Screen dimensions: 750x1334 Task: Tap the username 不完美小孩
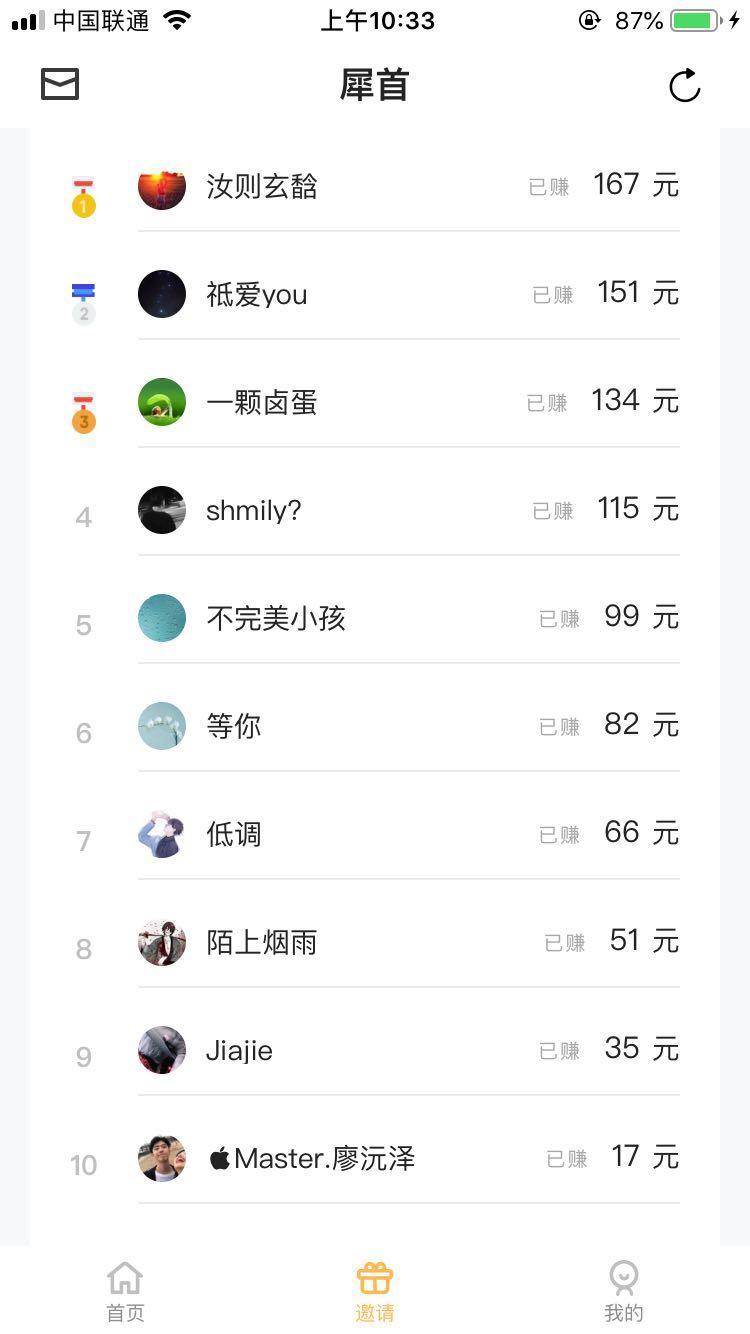tap(276, 618)
